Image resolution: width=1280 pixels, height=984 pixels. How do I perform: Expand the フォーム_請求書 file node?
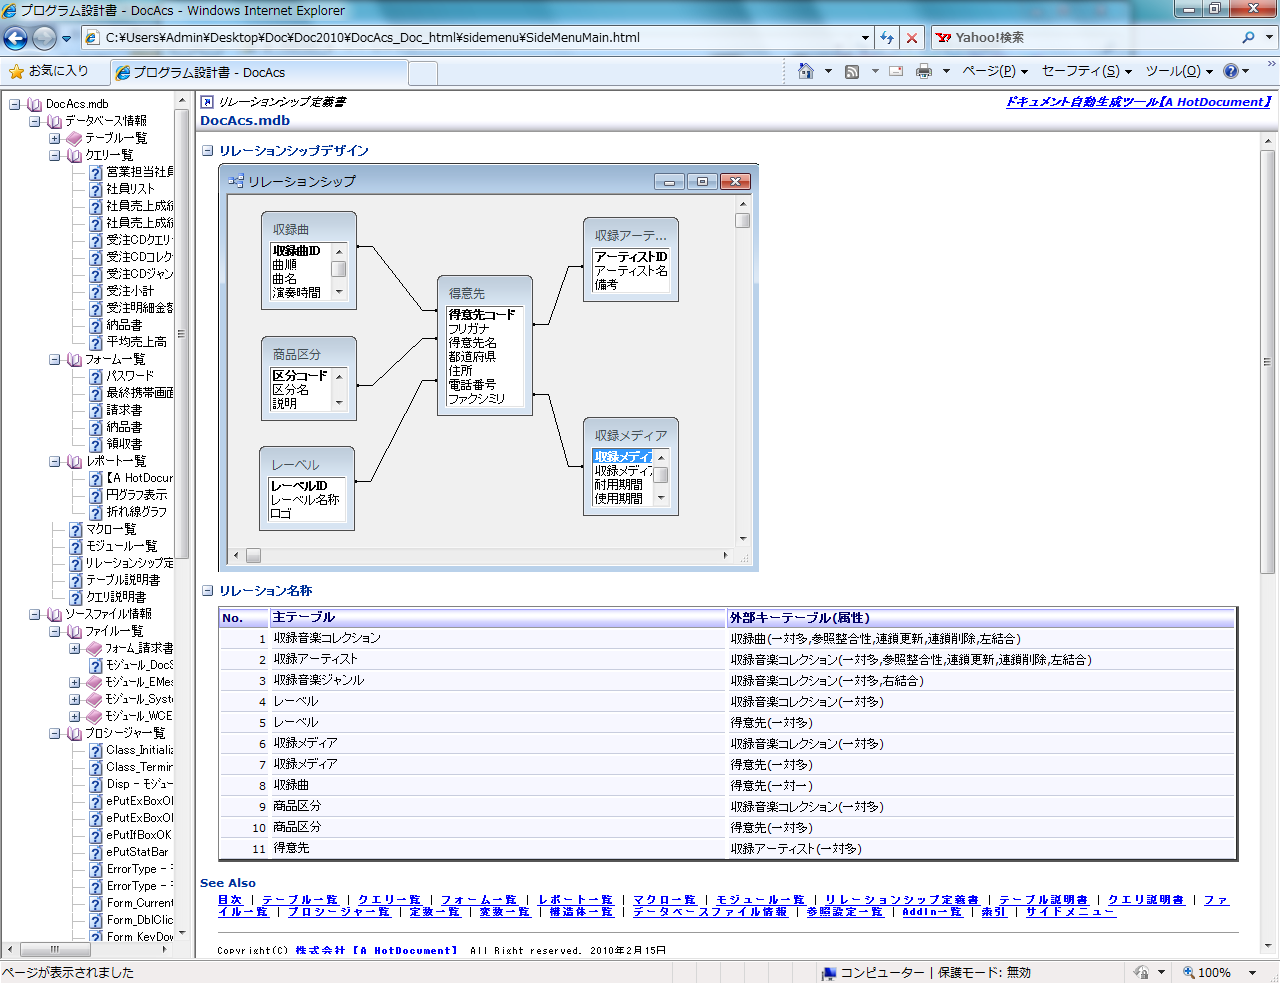(74, 648)
